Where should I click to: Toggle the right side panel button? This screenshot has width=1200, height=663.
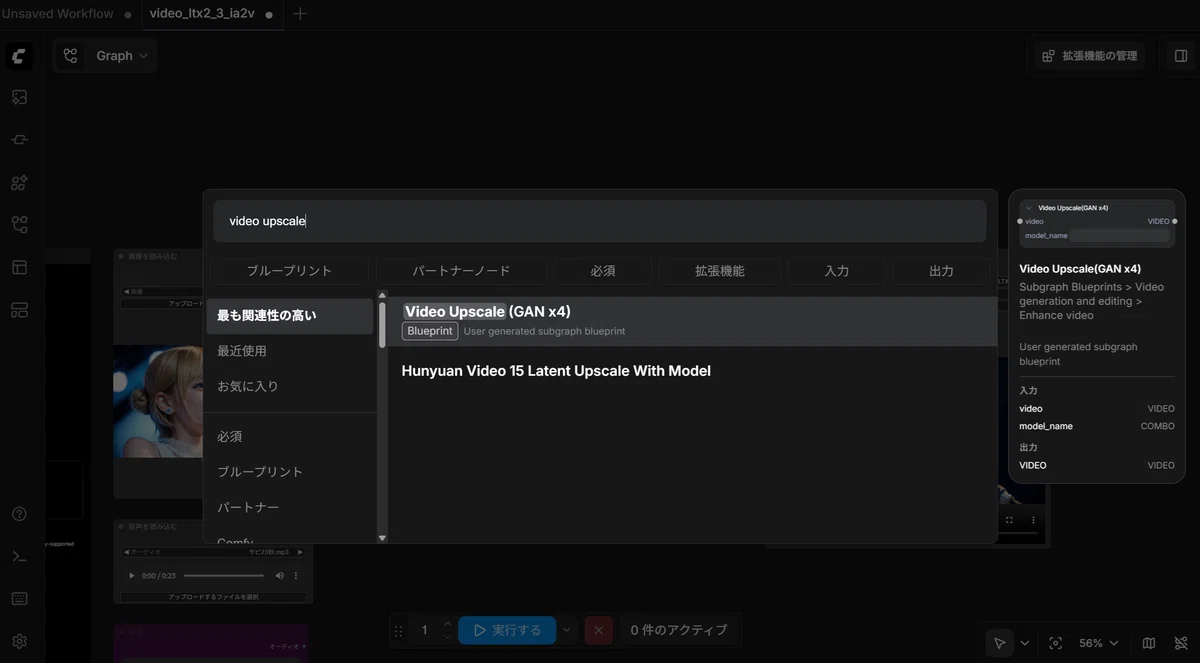point(1181,56)
